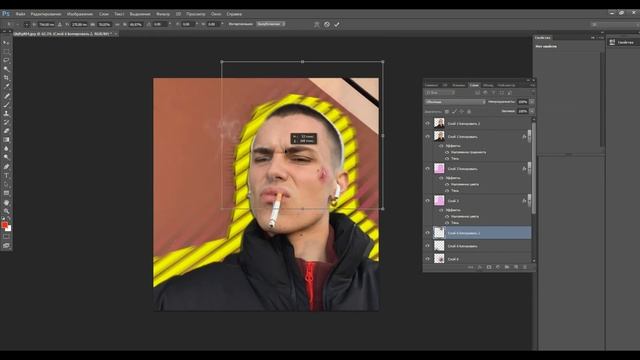The image size is (640, 360).
Task: Select the Magic Wand tool
Action: [x=6, y=69]
